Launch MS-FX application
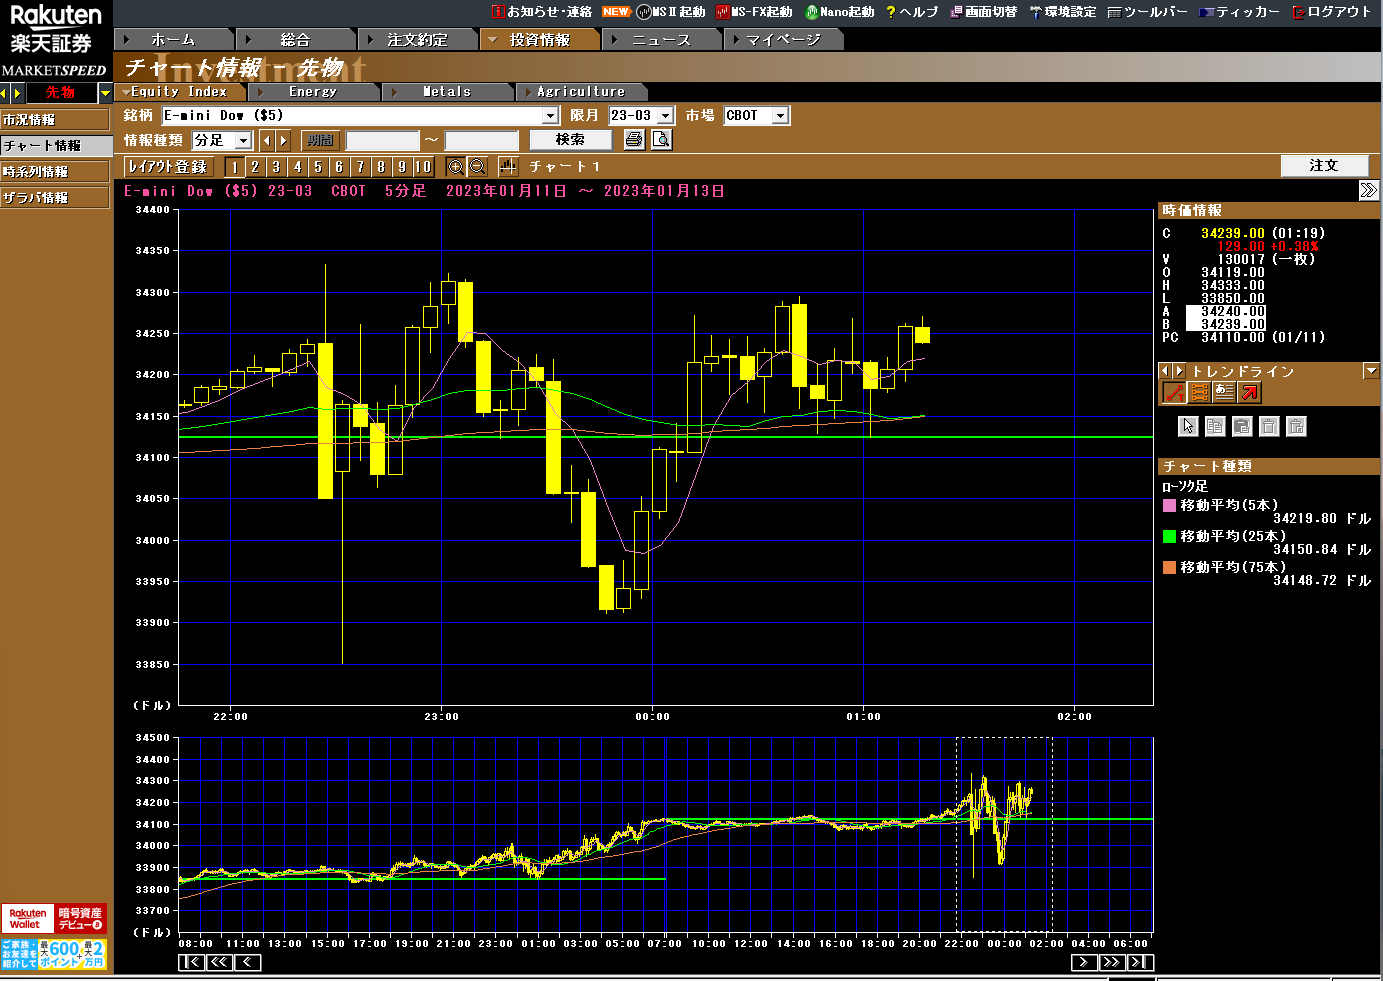 point(754,12)
